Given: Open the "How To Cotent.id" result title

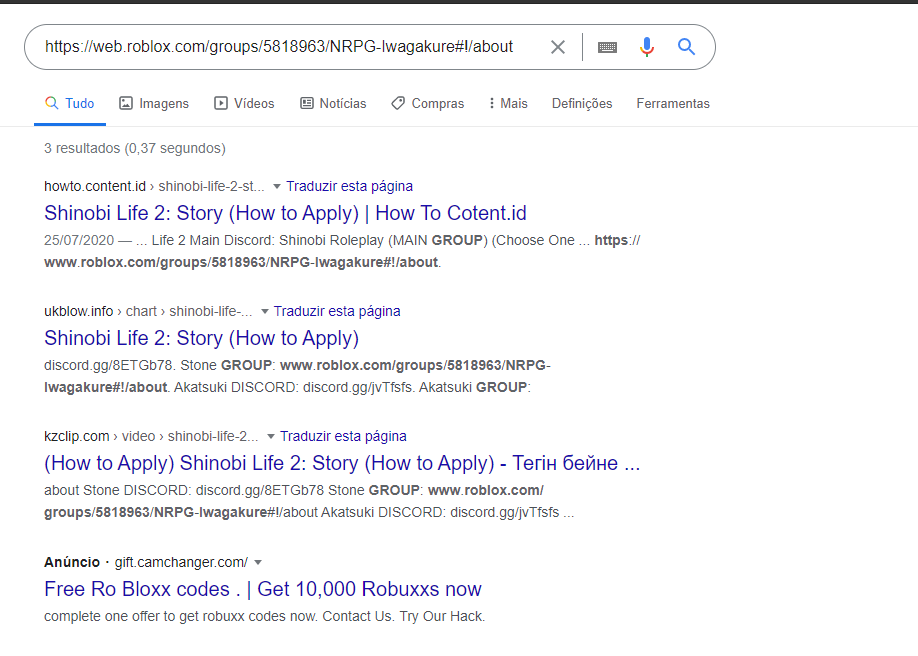Looking at the screenshot, I should (285, 213).
